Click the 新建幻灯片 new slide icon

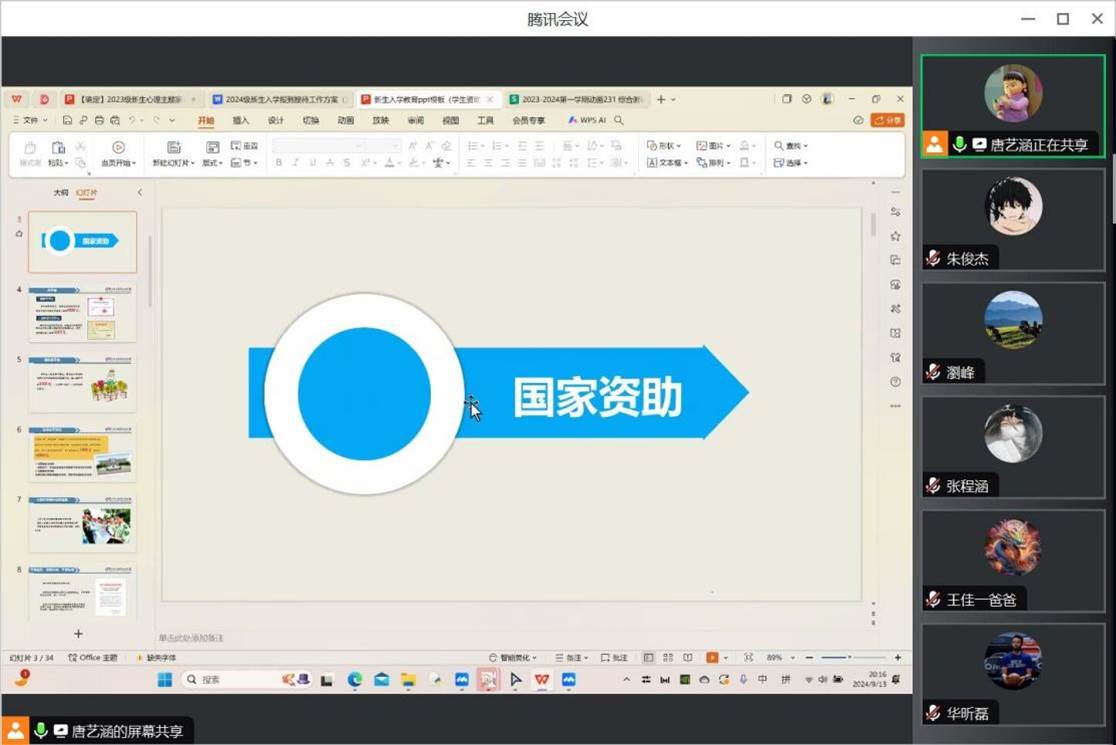(174, 147)
